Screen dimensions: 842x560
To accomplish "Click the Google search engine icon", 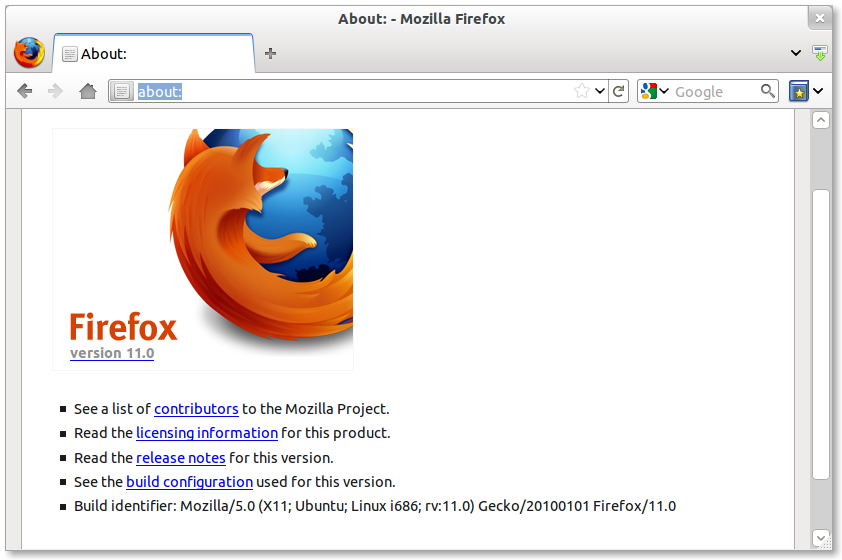I will tap(649, 91).
